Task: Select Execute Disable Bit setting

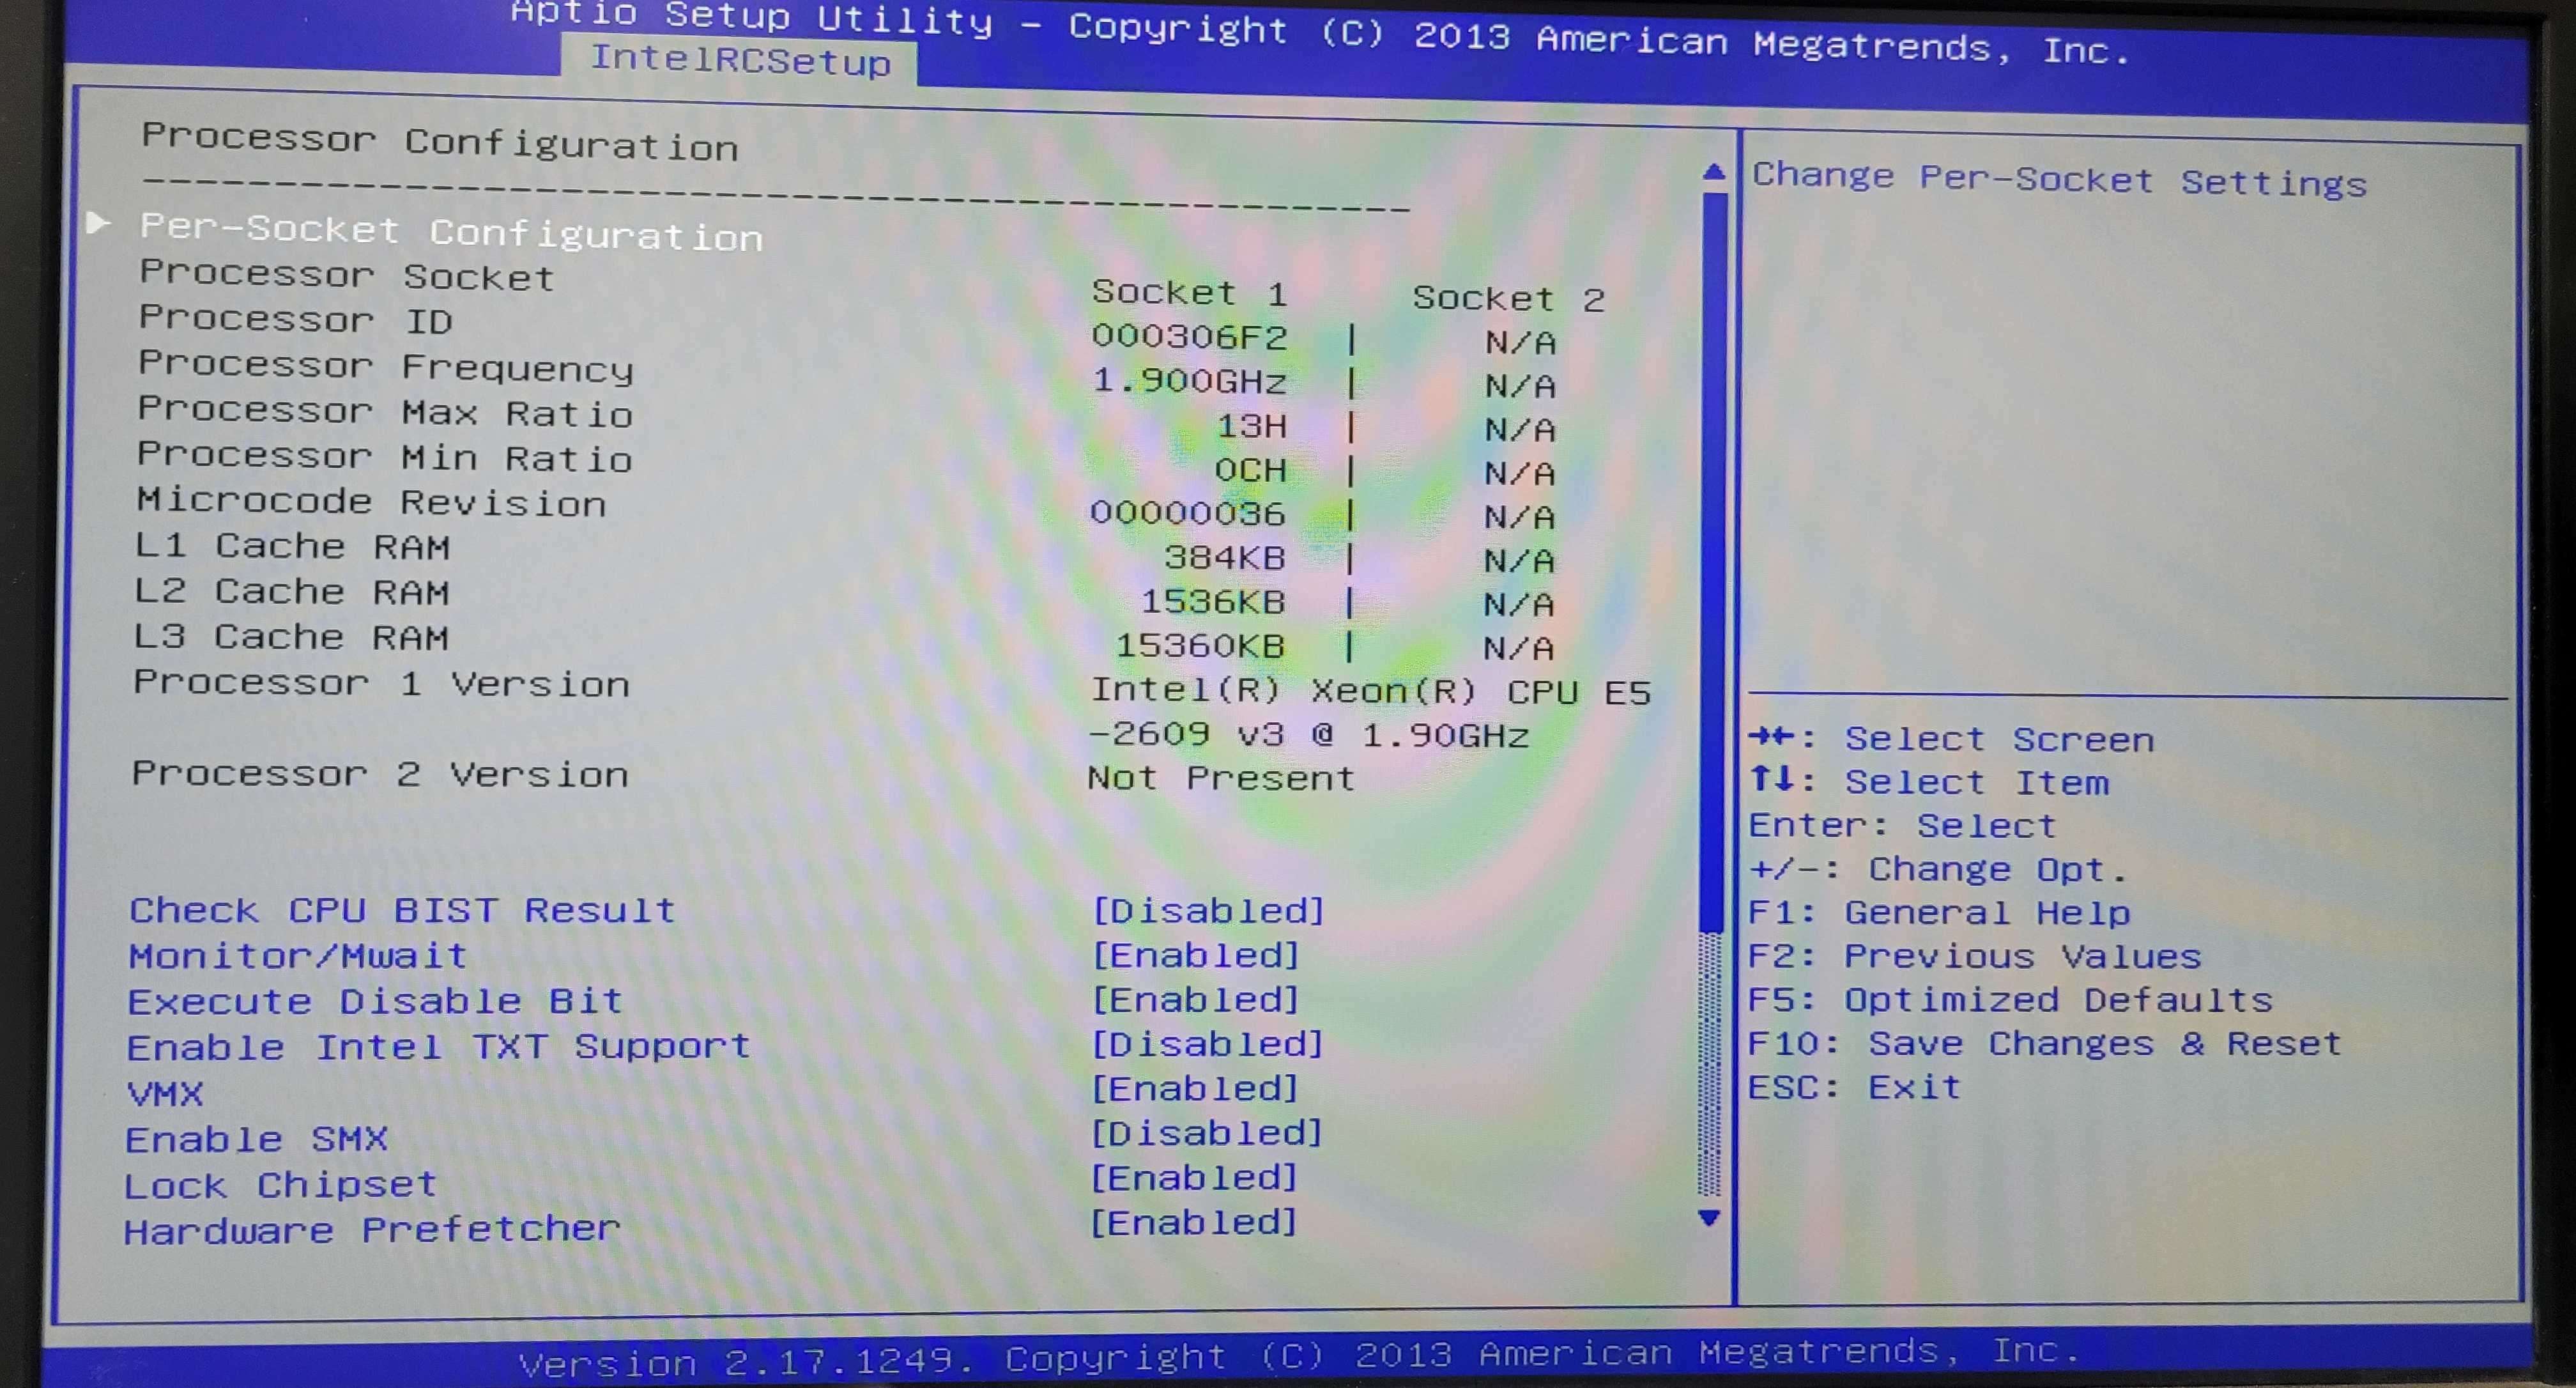Action: pos(375,1000)
